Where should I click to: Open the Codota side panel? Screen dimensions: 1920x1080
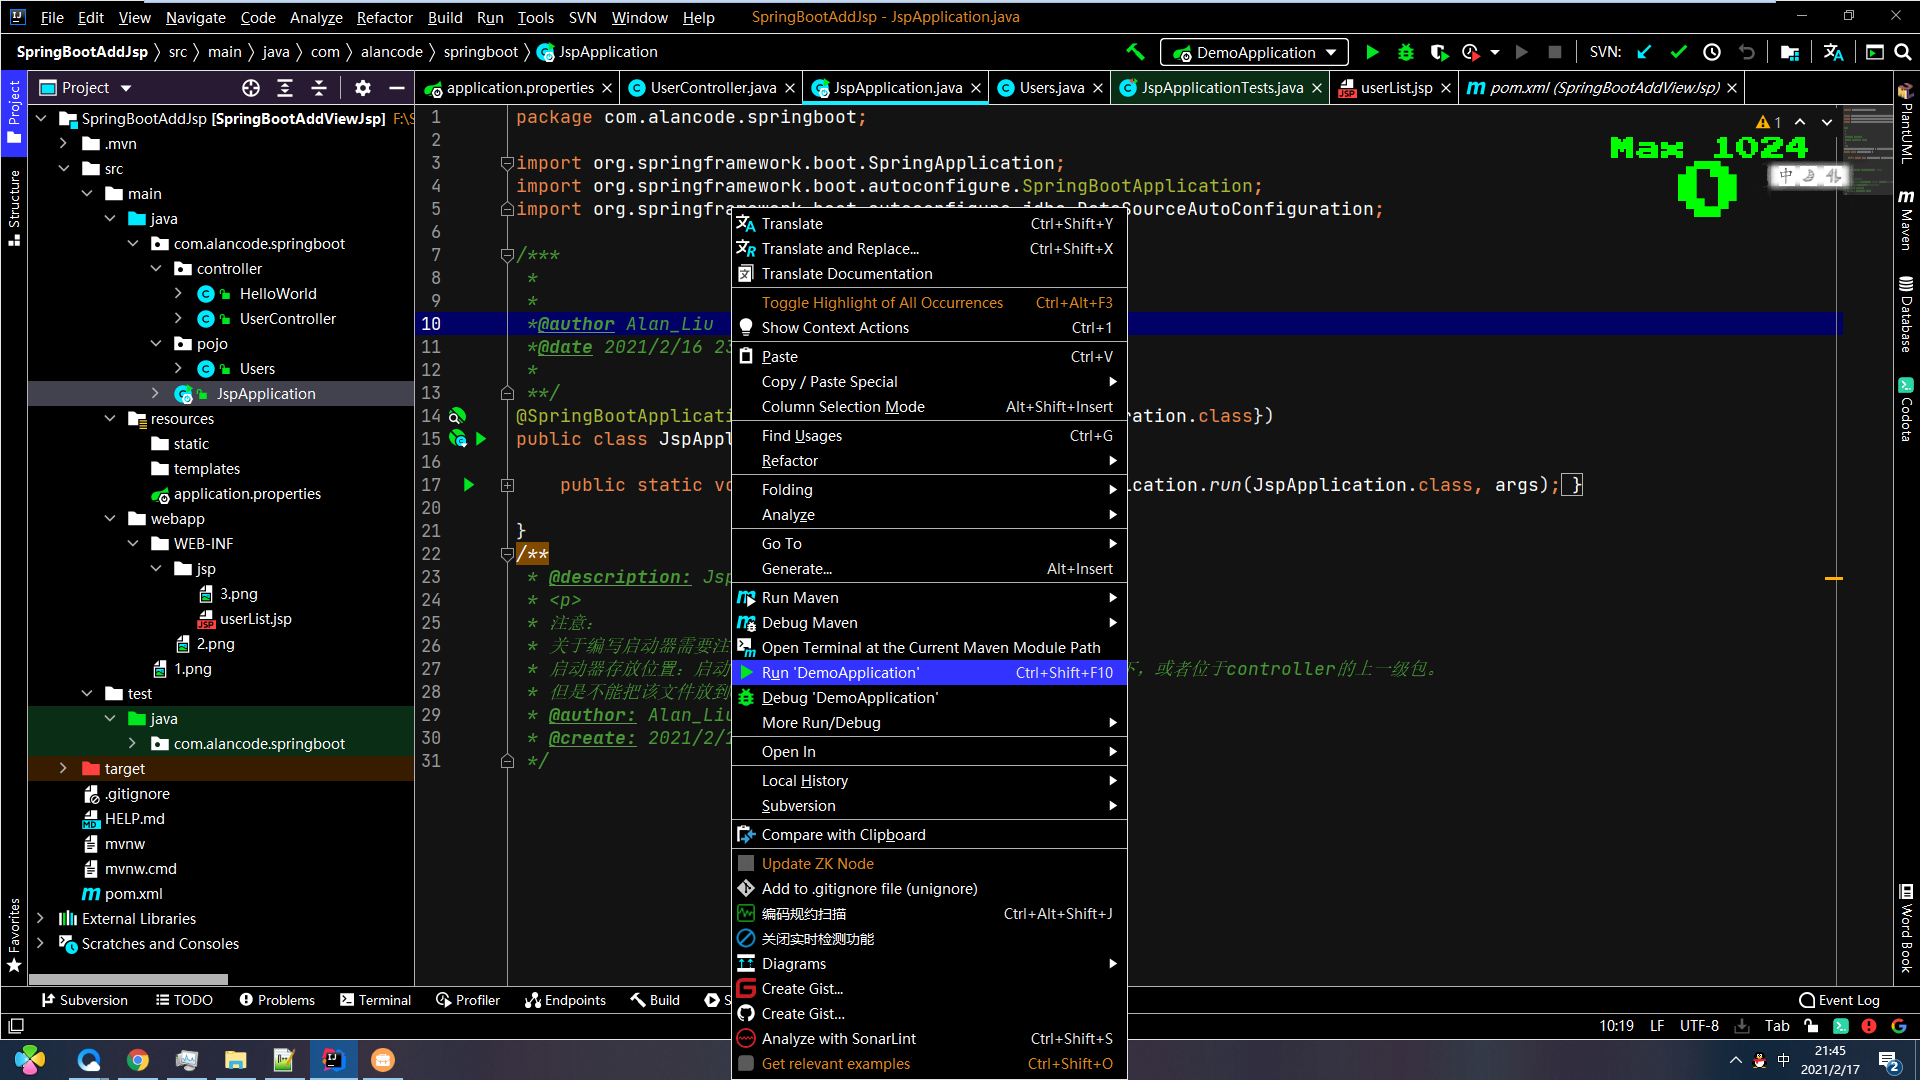(1906, 409)
